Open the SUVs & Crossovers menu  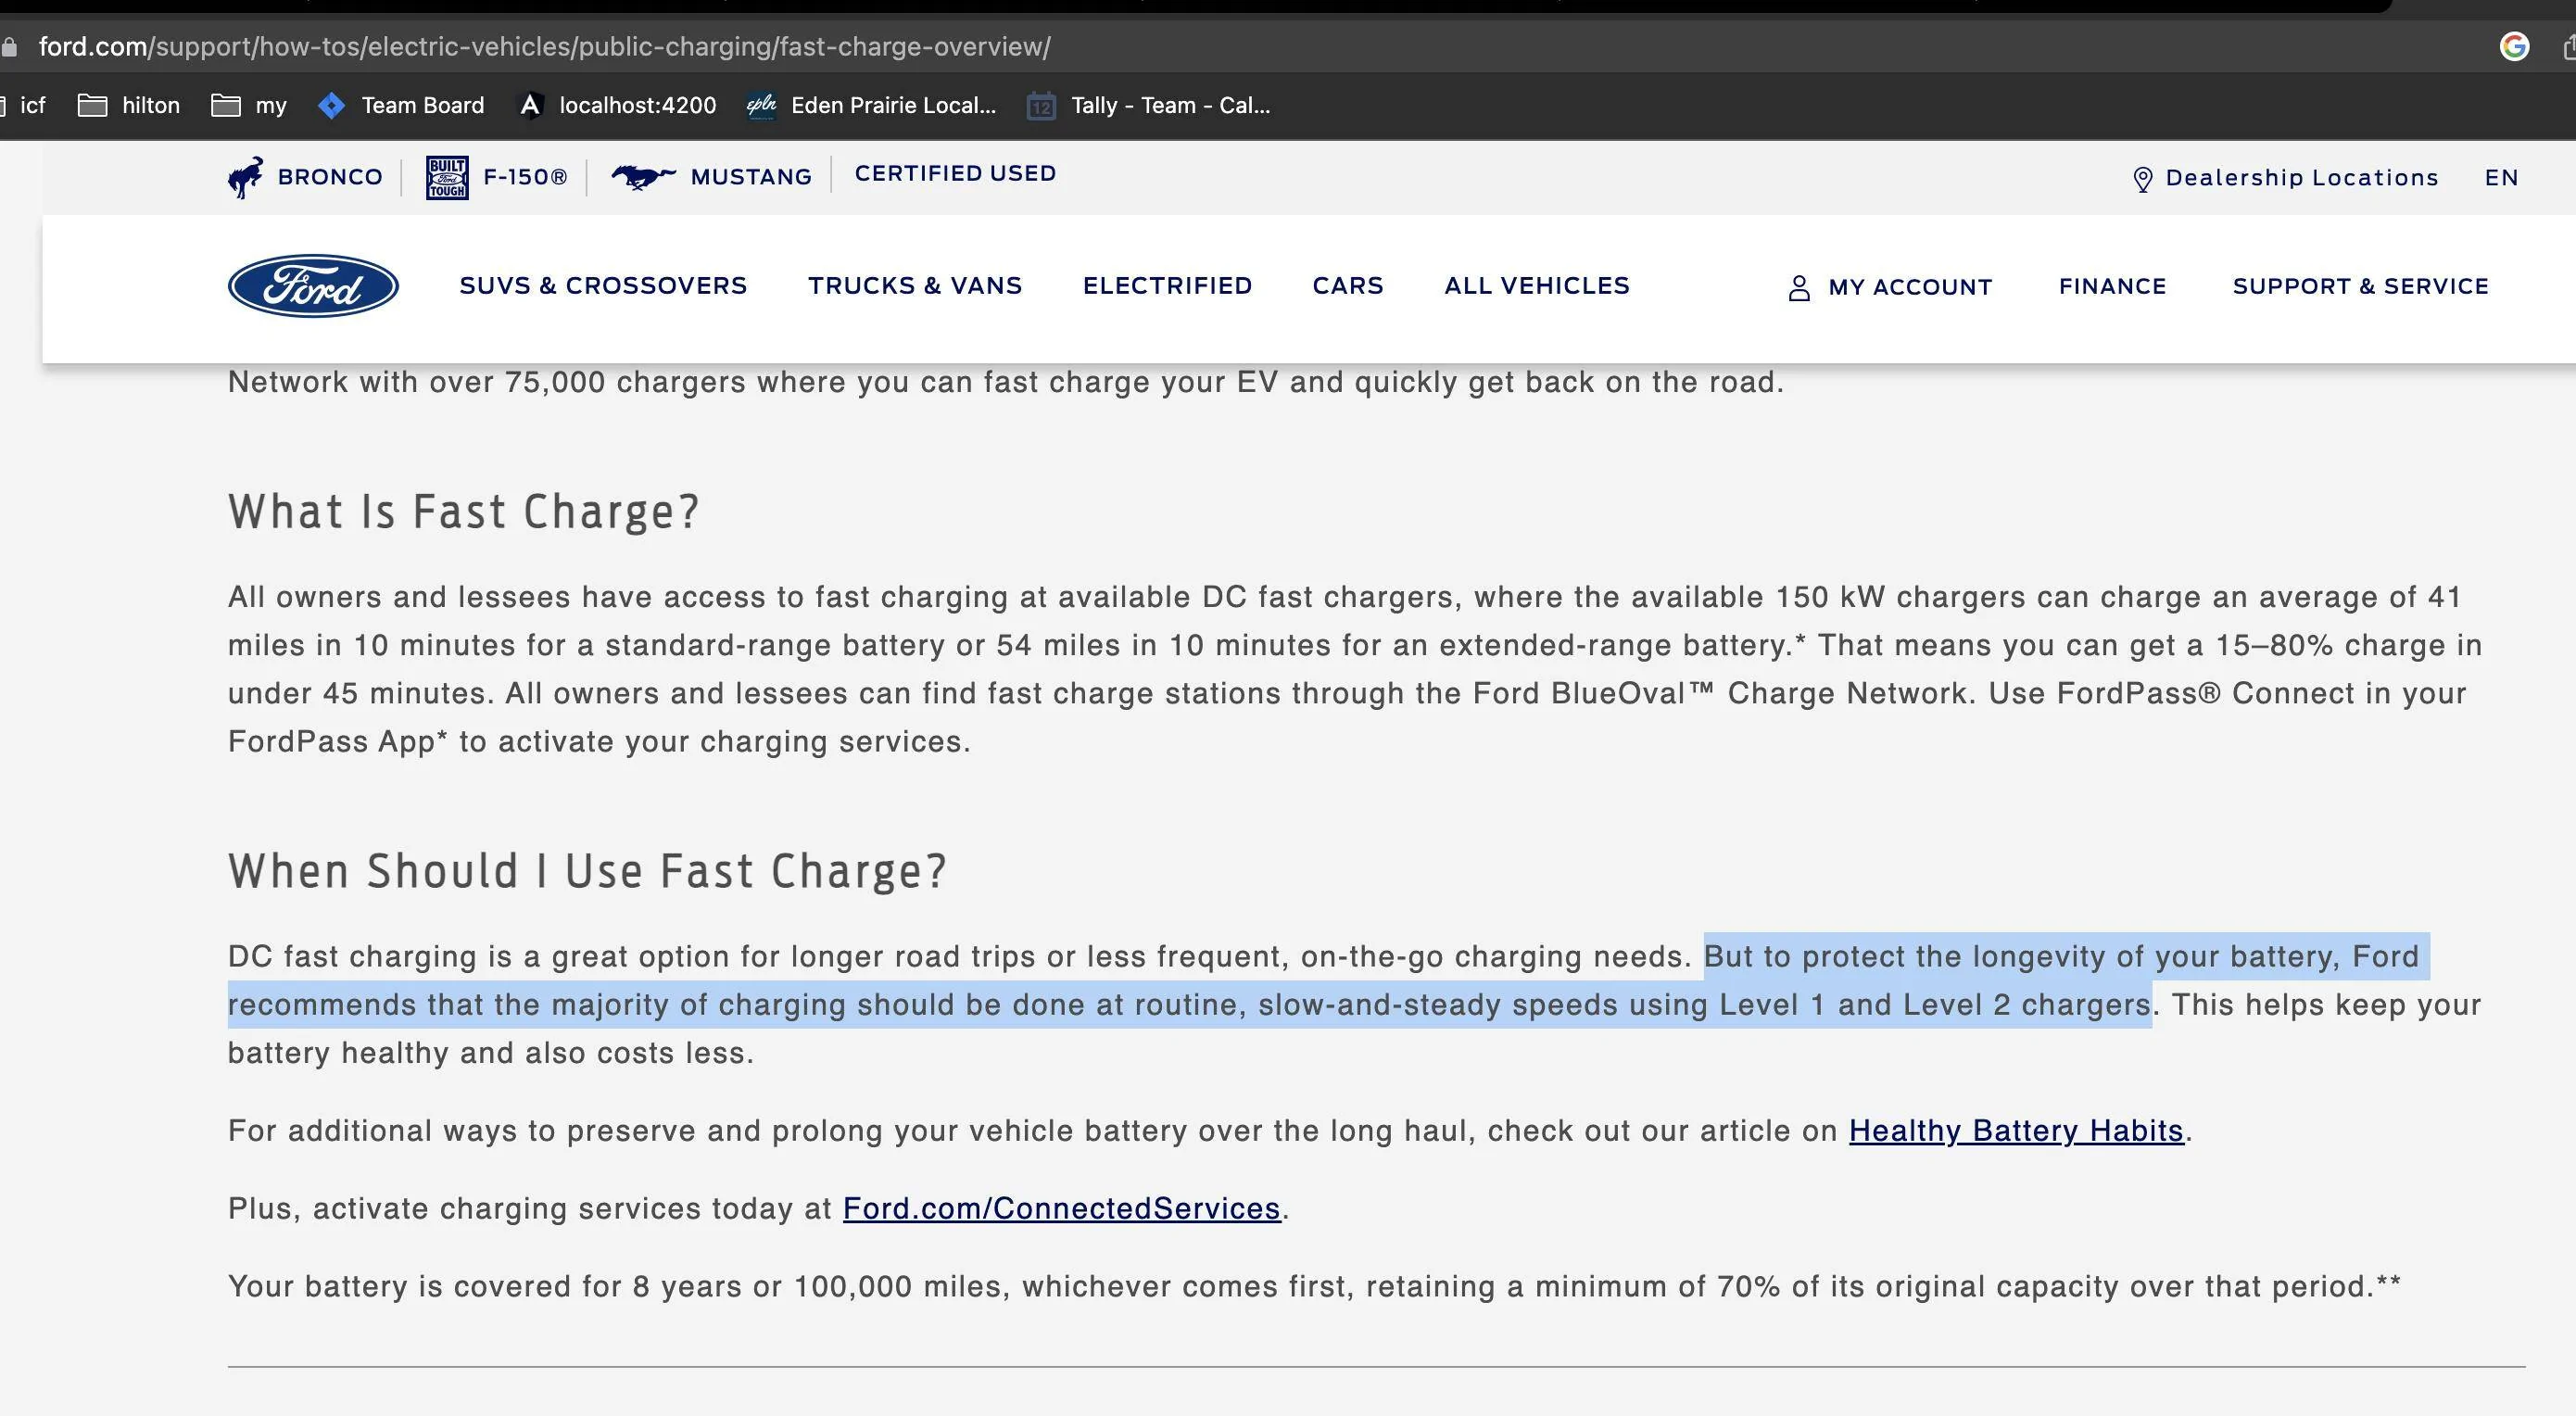click(x=603, y=286)
